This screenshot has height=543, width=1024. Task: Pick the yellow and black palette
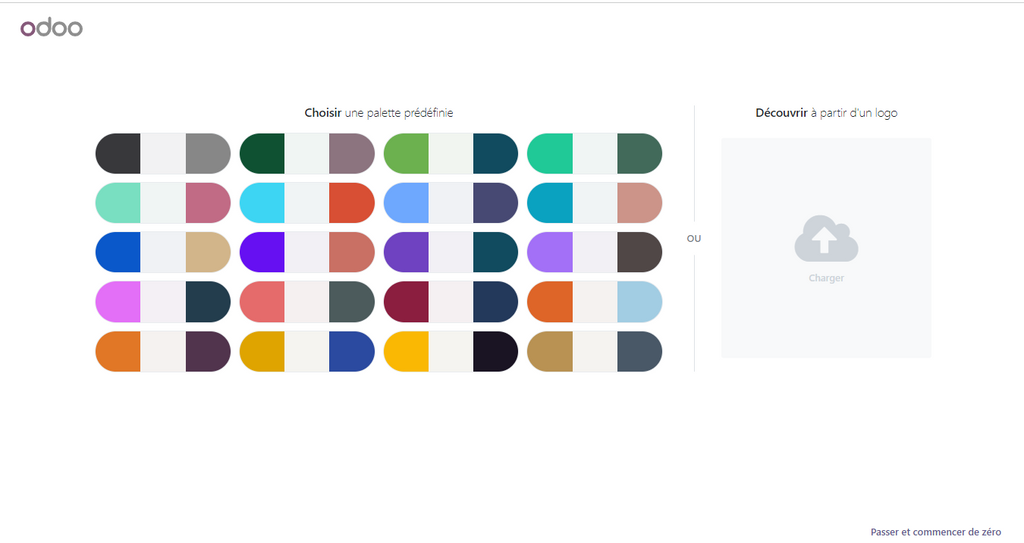[451, 351]
